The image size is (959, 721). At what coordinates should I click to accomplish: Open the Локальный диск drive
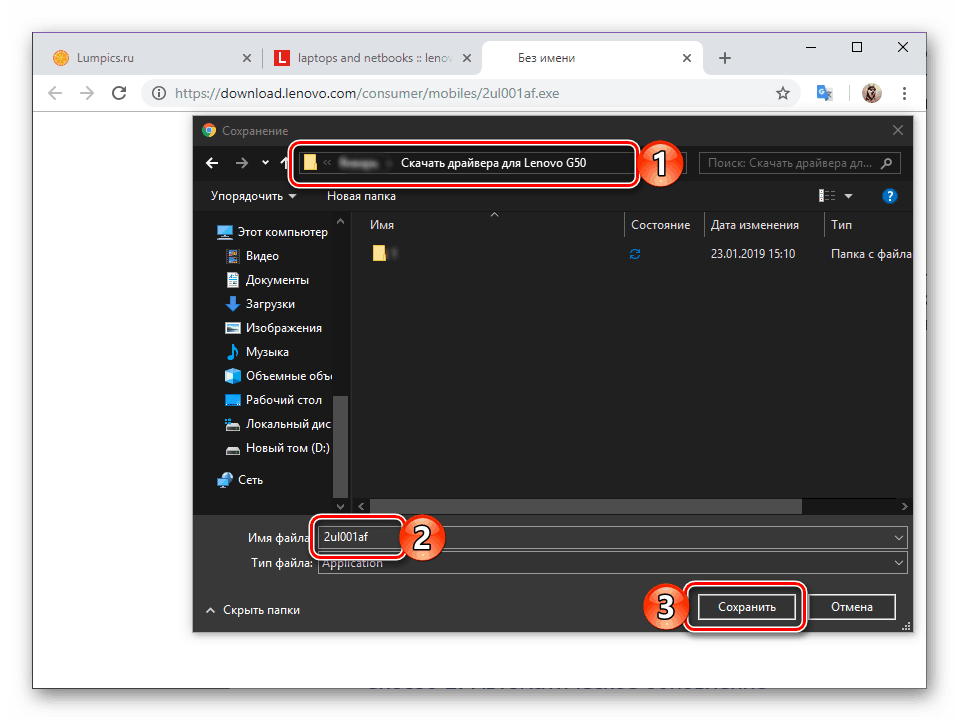coord(278,424)
